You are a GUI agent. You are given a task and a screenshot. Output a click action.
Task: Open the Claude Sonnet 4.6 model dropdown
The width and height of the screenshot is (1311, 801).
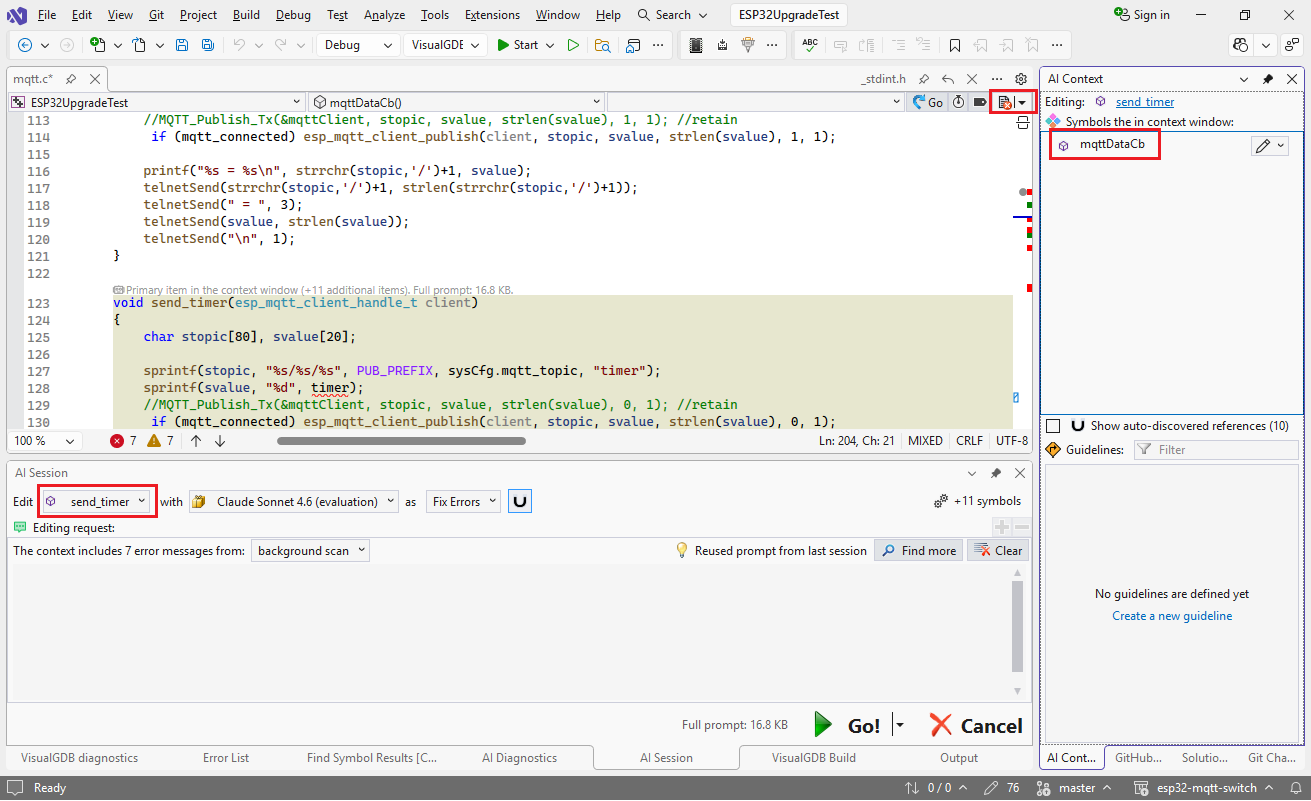294,502
